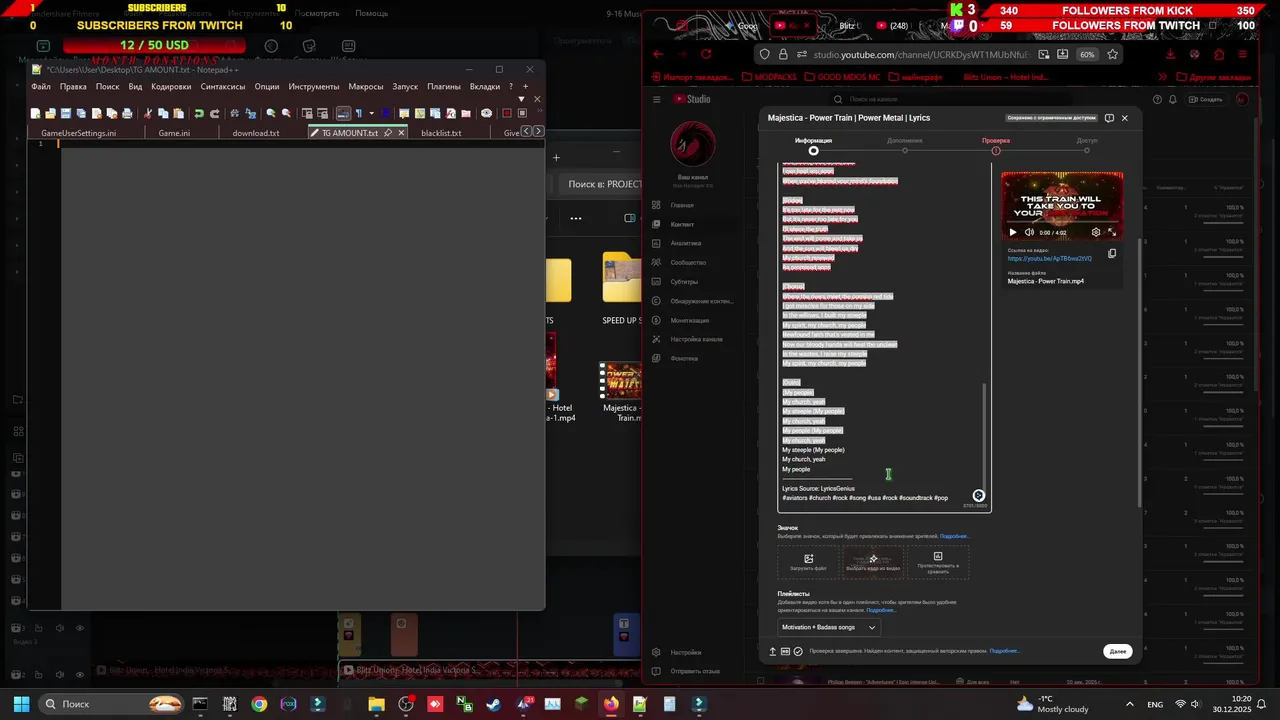
Task: Open Субтитры in the Studio sidebar
Action: [x=684, y=282]
